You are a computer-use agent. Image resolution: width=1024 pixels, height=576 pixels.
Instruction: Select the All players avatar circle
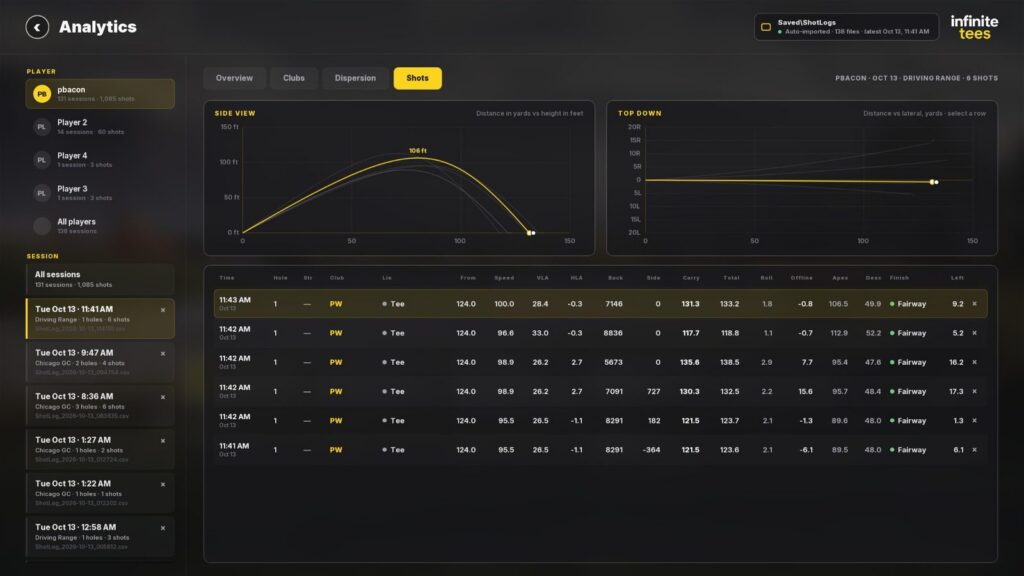point(42,226)
